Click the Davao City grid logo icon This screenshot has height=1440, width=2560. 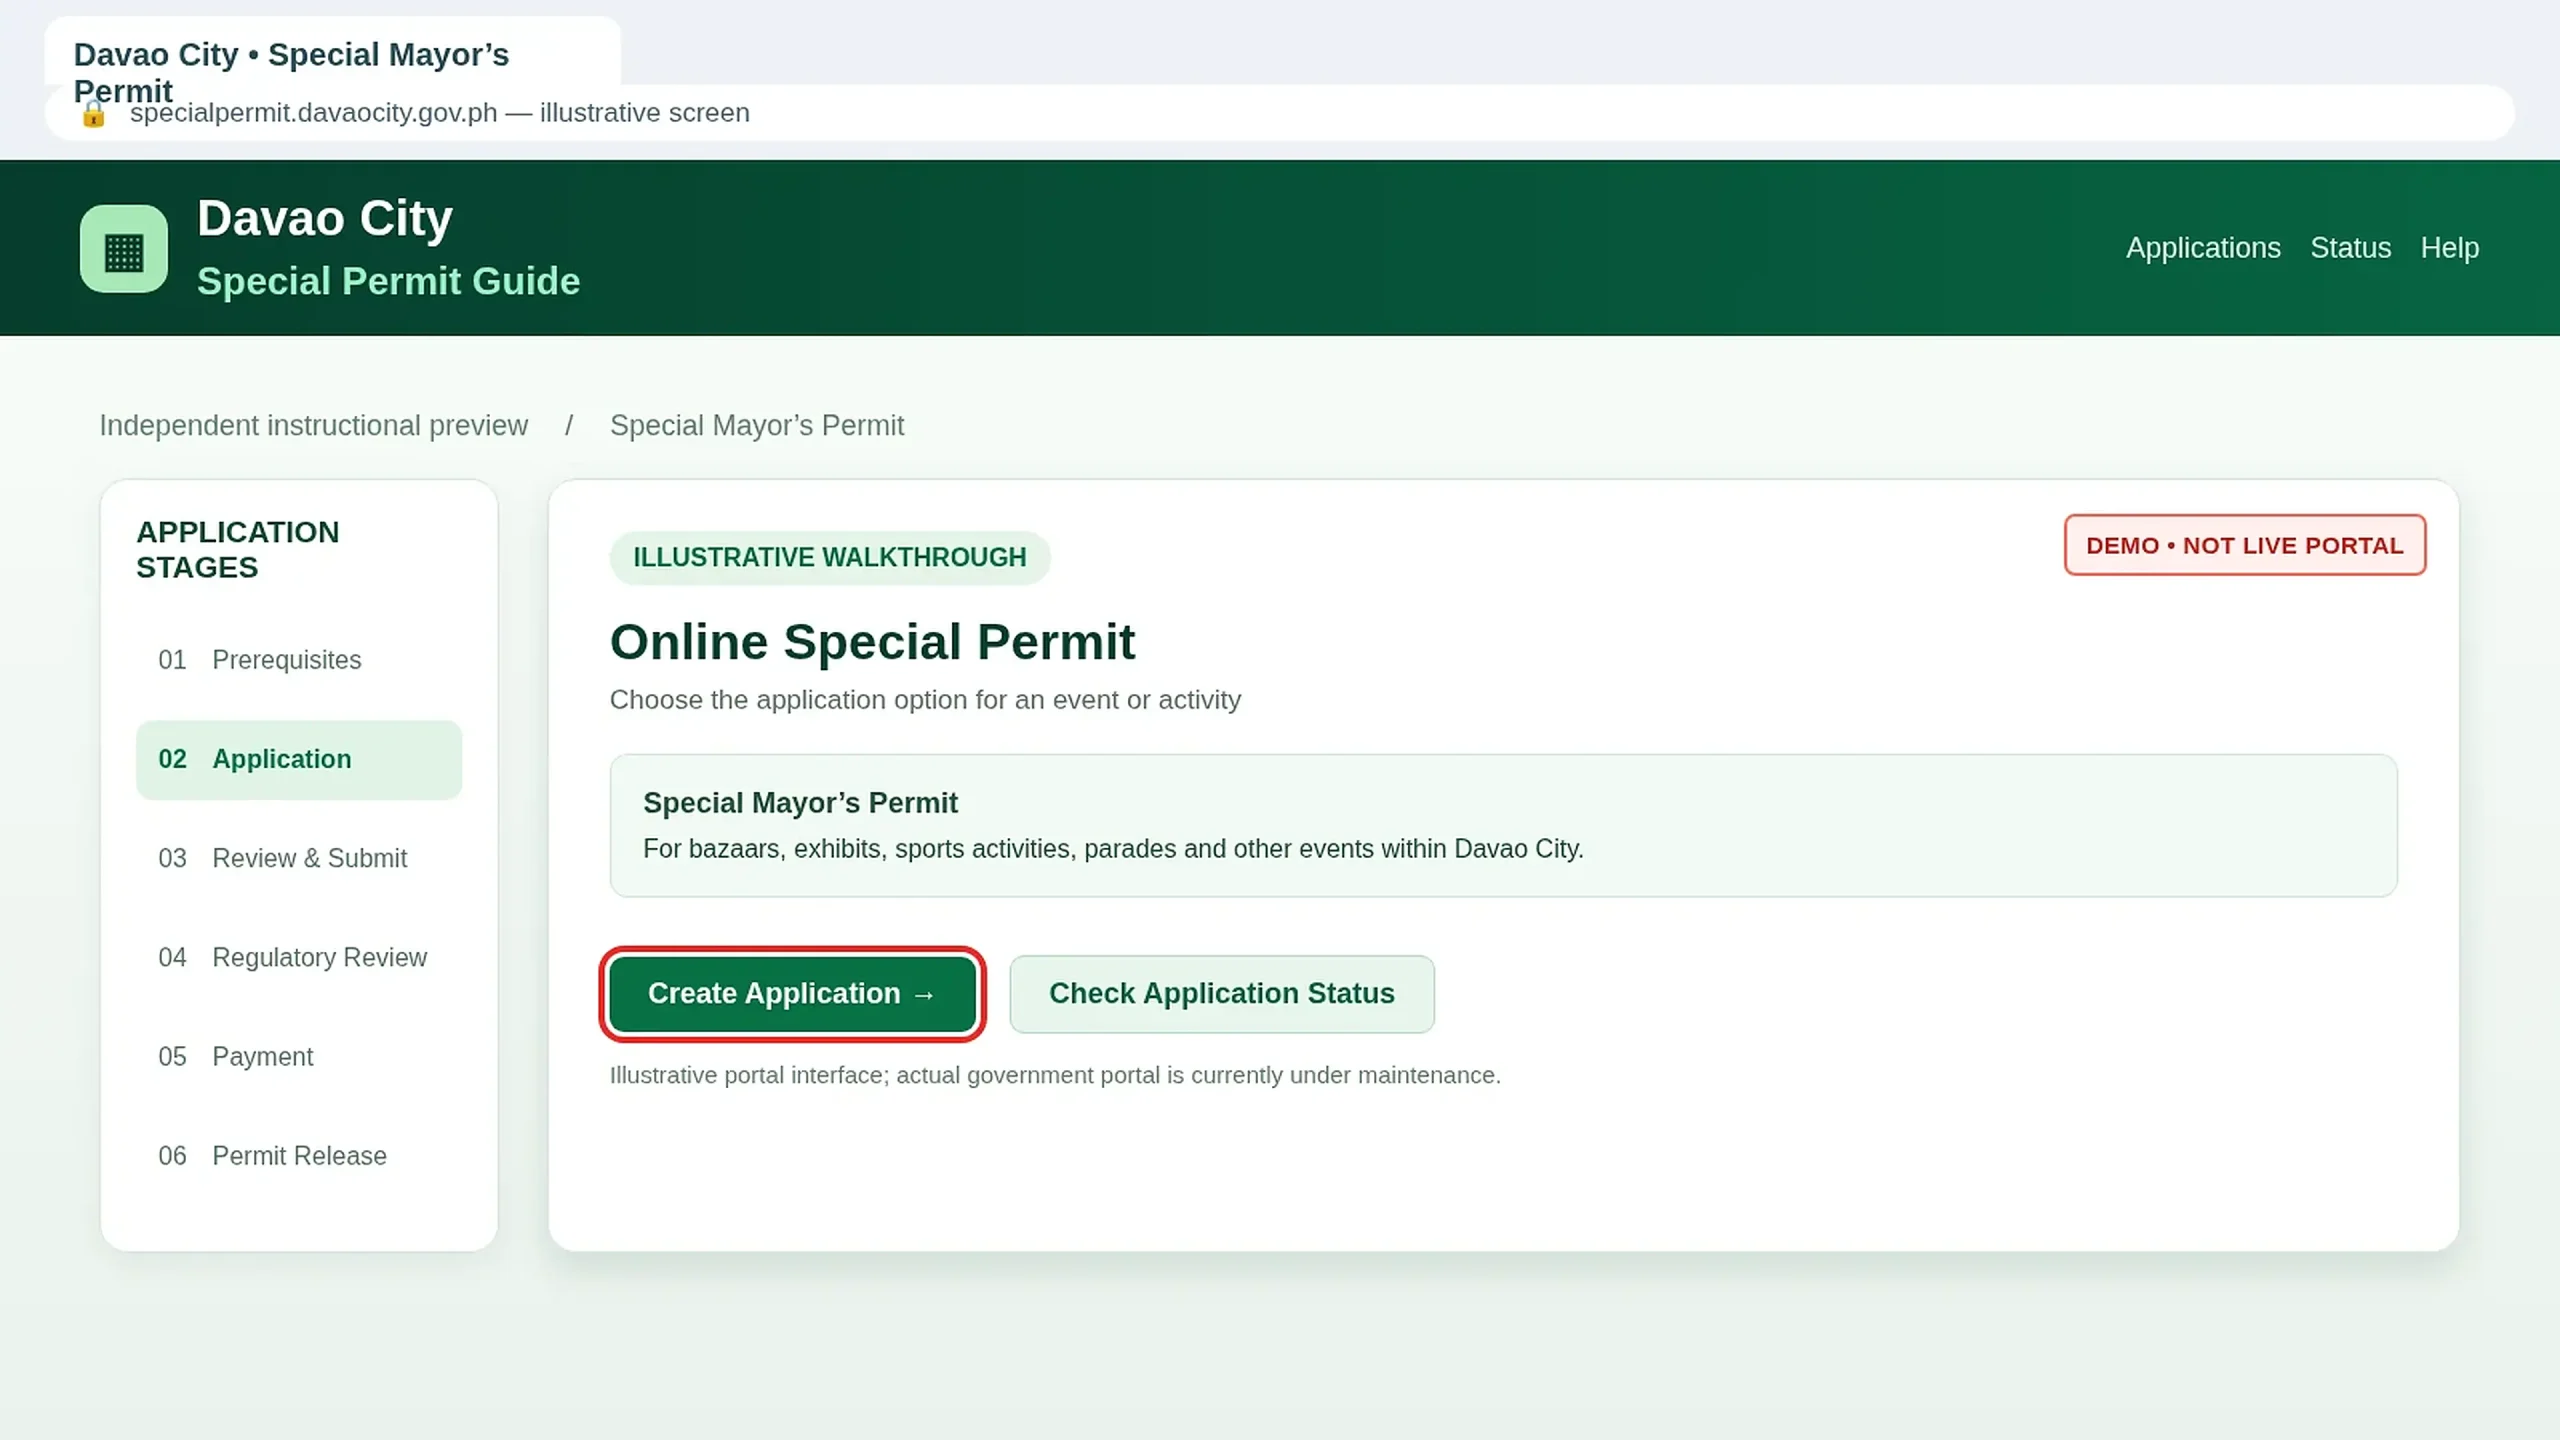tap(124, 249)
